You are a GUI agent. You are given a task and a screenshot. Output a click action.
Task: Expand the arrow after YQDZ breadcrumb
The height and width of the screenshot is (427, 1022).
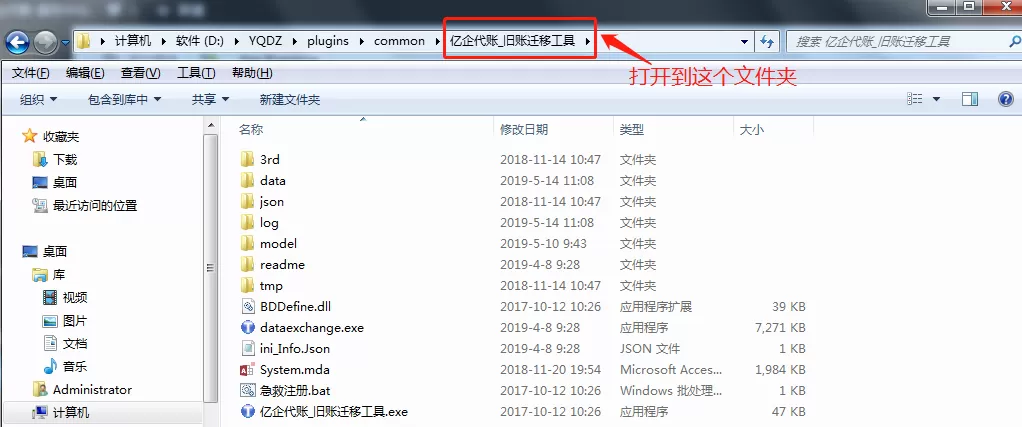pos(295,42)
